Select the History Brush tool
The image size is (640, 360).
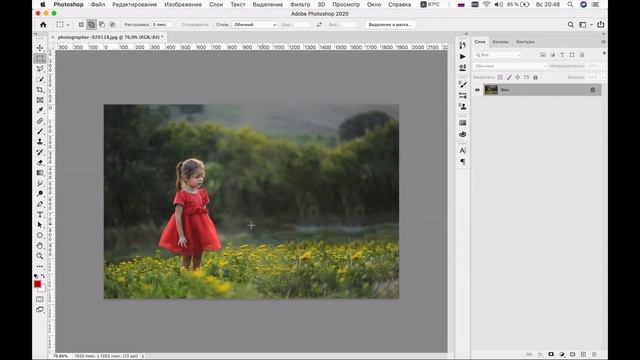(x=40, y=152)
